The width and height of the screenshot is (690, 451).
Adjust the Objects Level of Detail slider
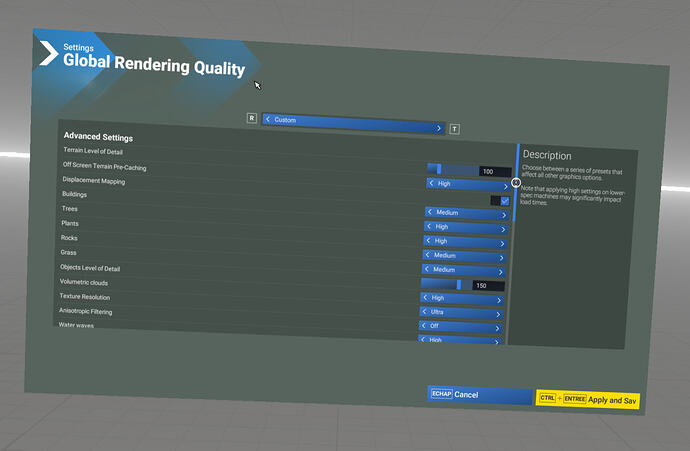pos(446,284)
